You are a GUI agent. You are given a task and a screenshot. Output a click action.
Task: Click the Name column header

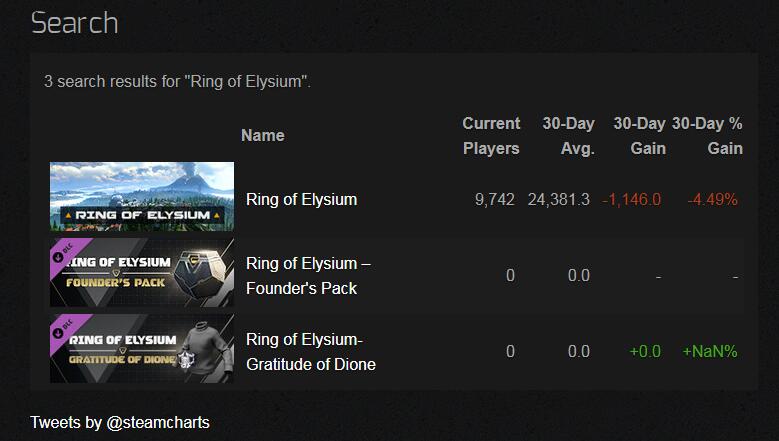point(263,135)
